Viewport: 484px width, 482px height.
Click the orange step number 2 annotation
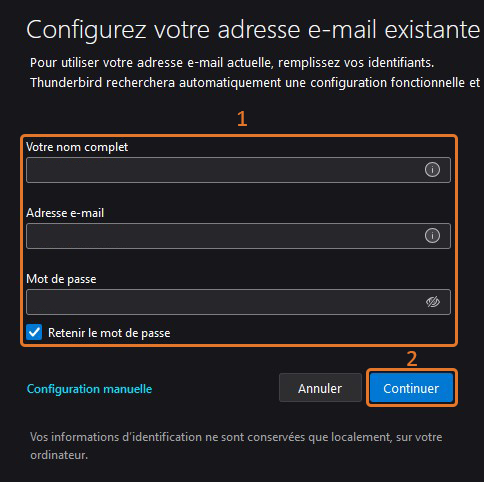(412, 359)
